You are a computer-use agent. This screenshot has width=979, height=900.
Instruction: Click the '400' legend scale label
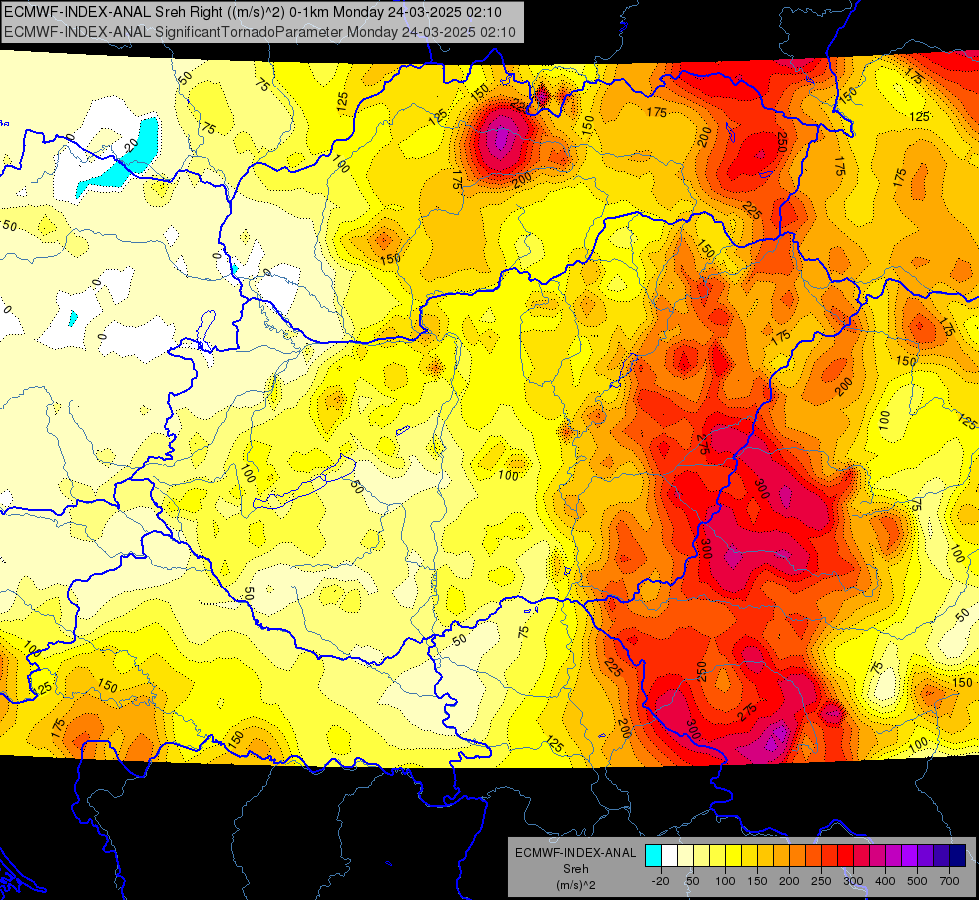pos(885,881)
